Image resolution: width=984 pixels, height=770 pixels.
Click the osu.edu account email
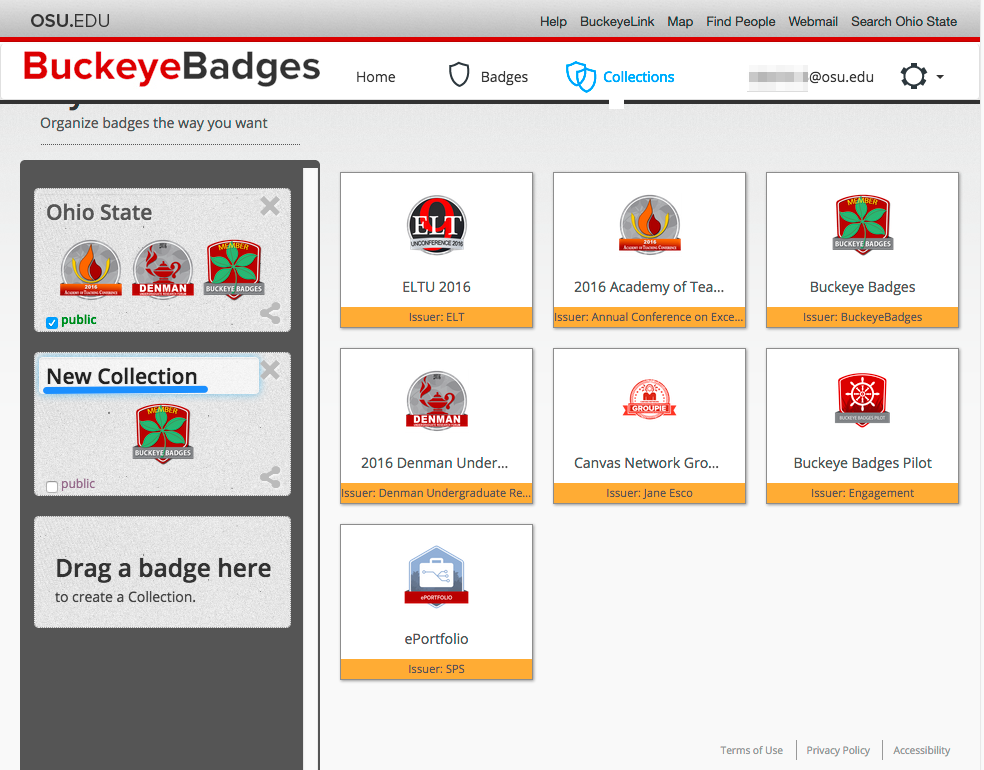point(811,77)
